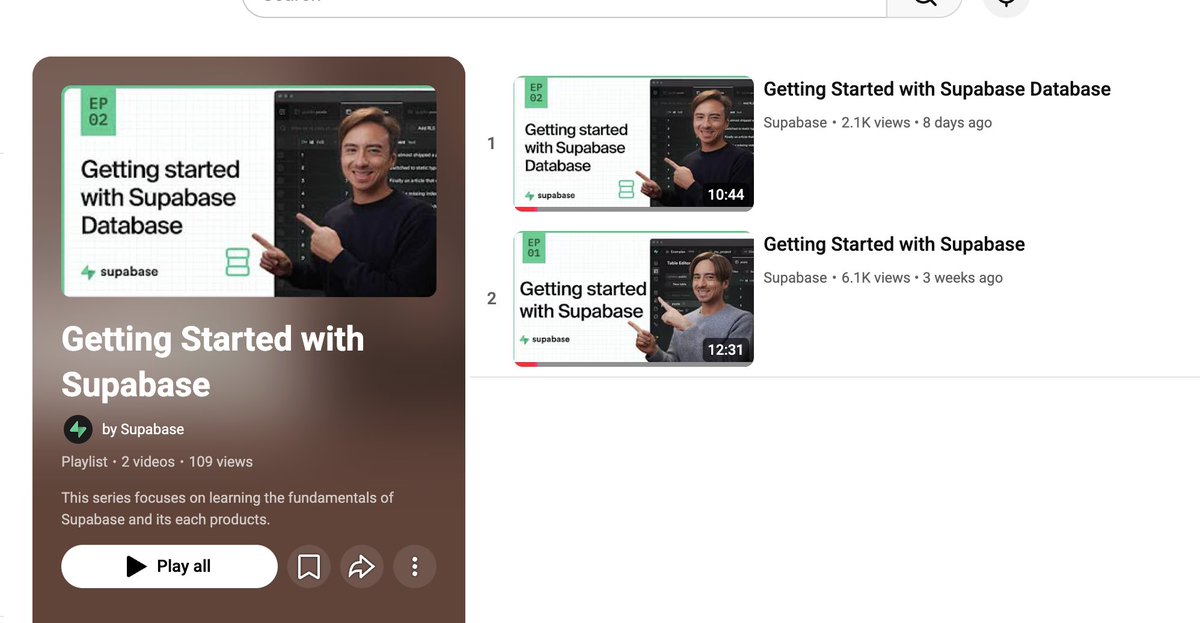Click the playlist description starting 'This series focuses'
This screenshot has height=623, width=1200.
(228, 508)
